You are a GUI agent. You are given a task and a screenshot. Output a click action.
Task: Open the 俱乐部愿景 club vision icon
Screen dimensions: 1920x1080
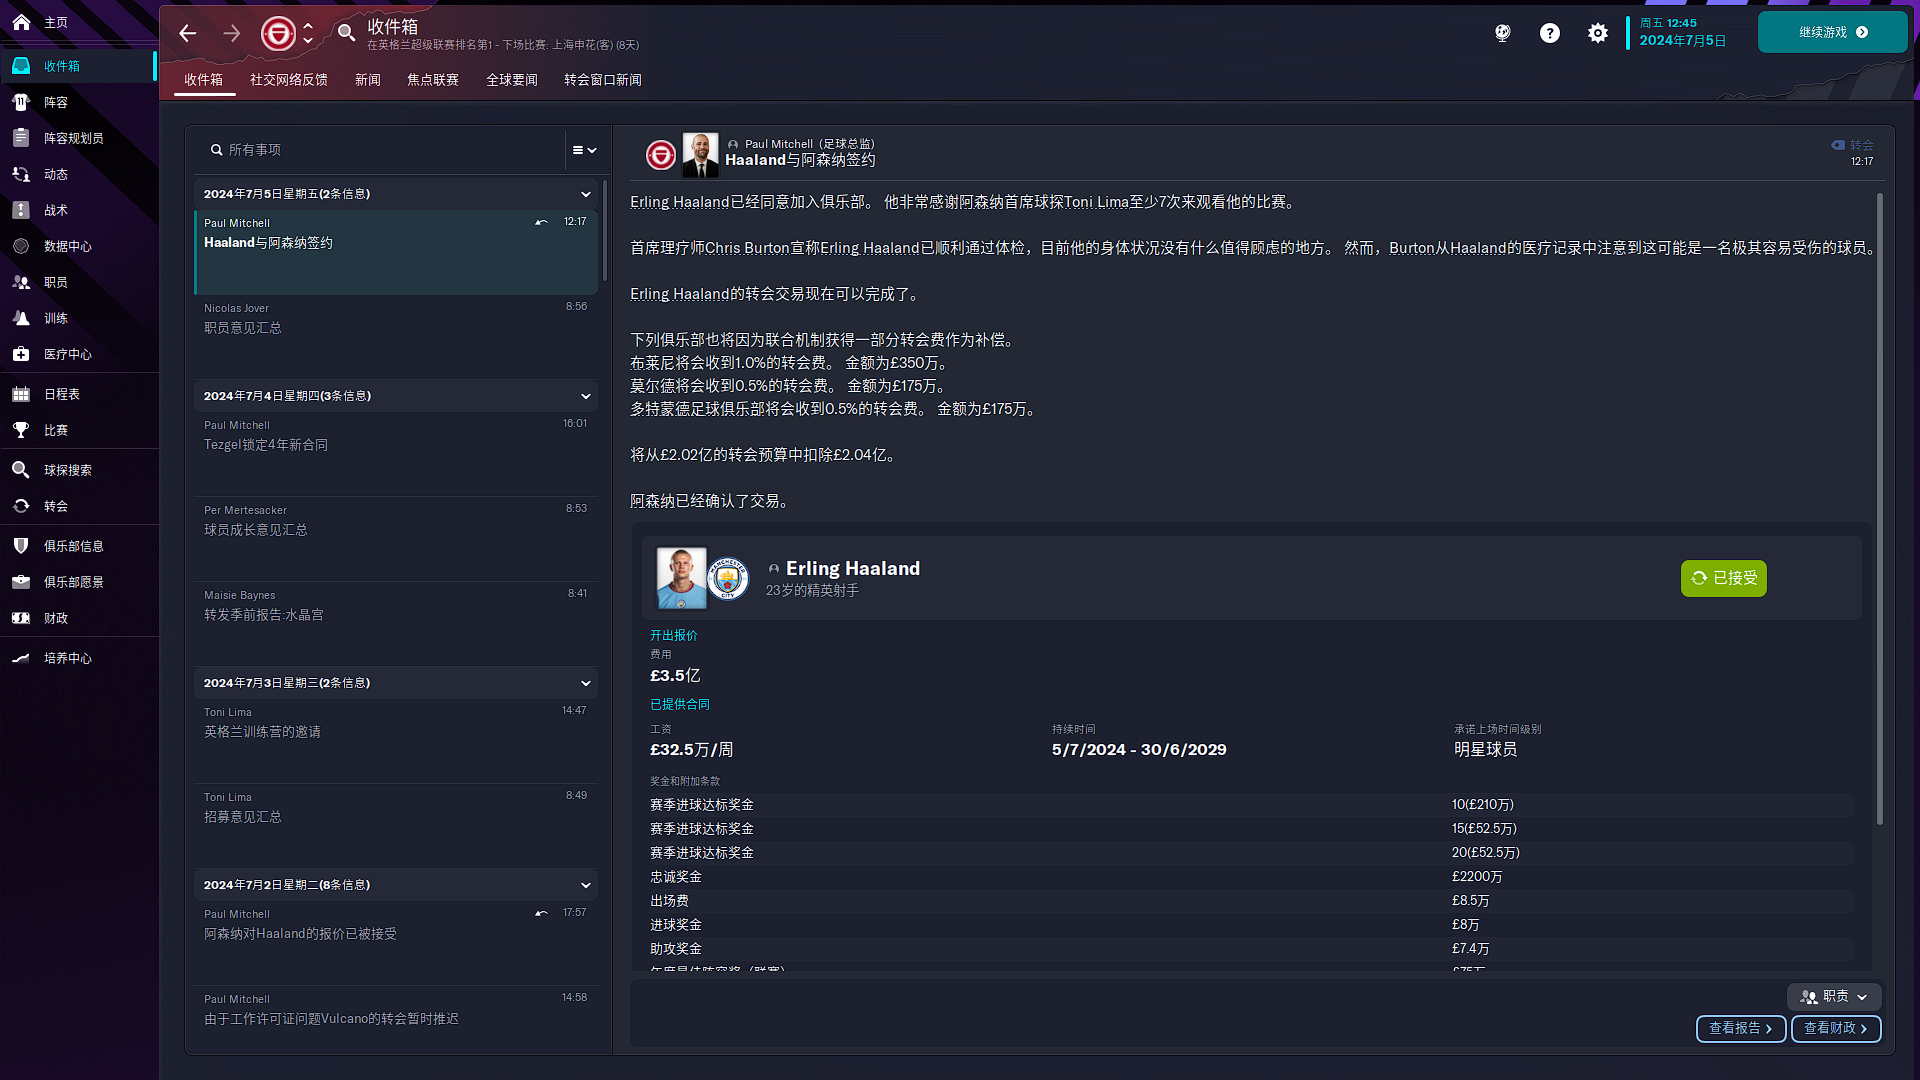pos(21,582)
